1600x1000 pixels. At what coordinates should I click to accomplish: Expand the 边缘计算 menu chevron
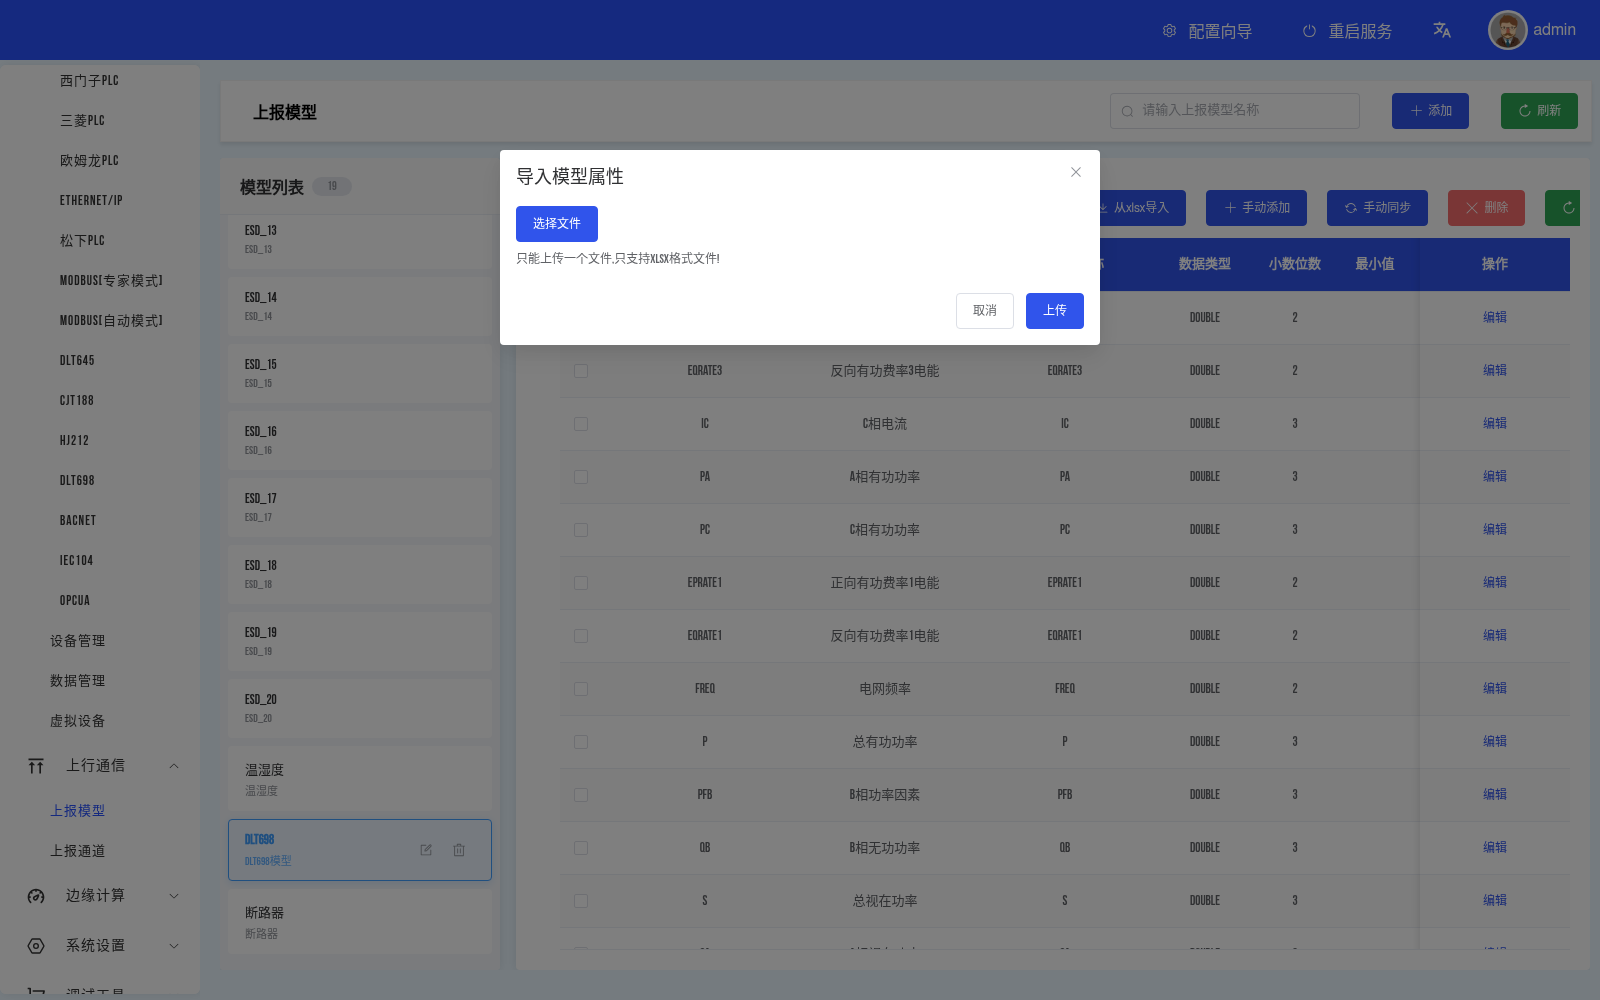[174, 896]
